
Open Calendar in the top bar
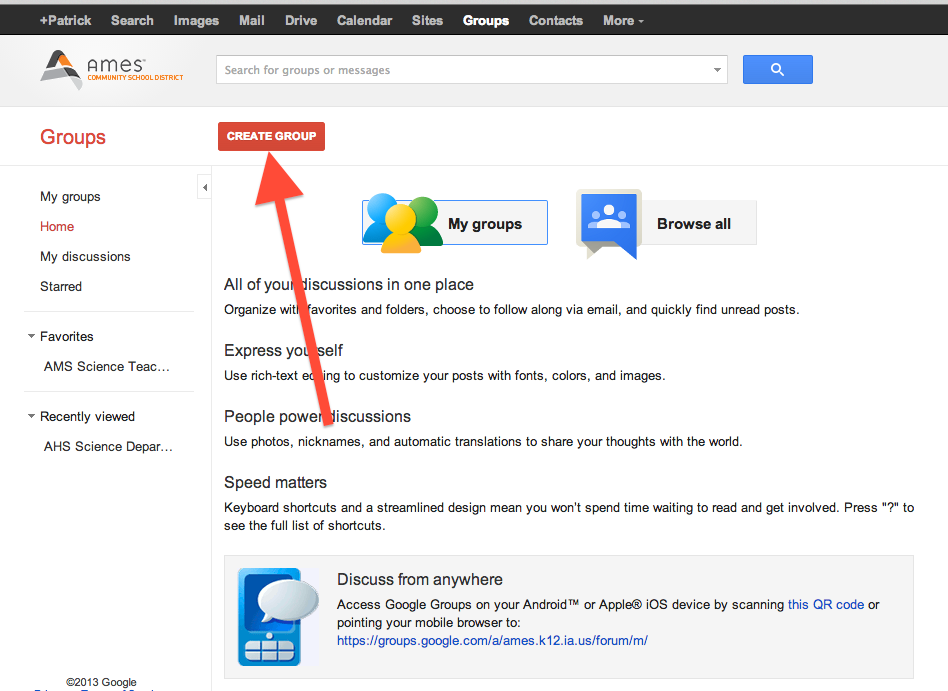coord(365,21)
